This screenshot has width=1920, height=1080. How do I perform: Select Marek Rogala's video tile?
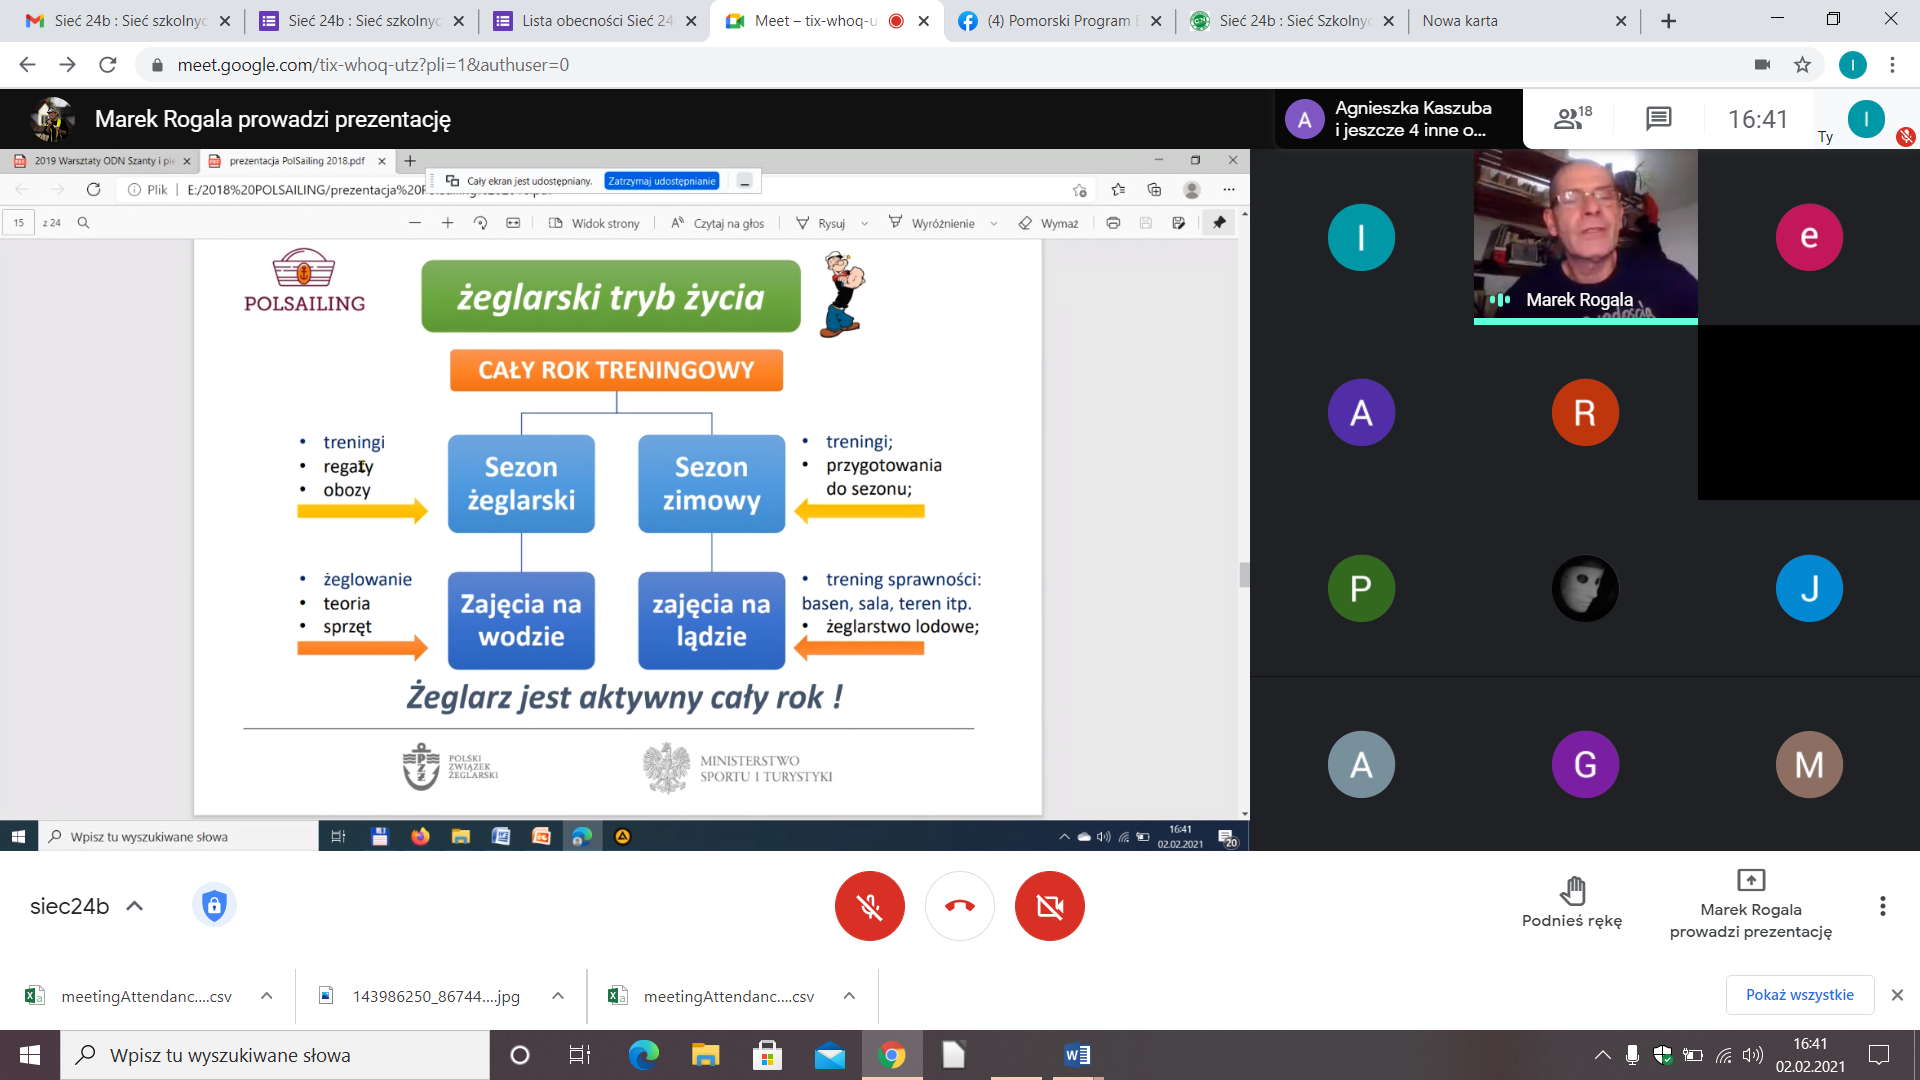click(x=1585, y=237)
